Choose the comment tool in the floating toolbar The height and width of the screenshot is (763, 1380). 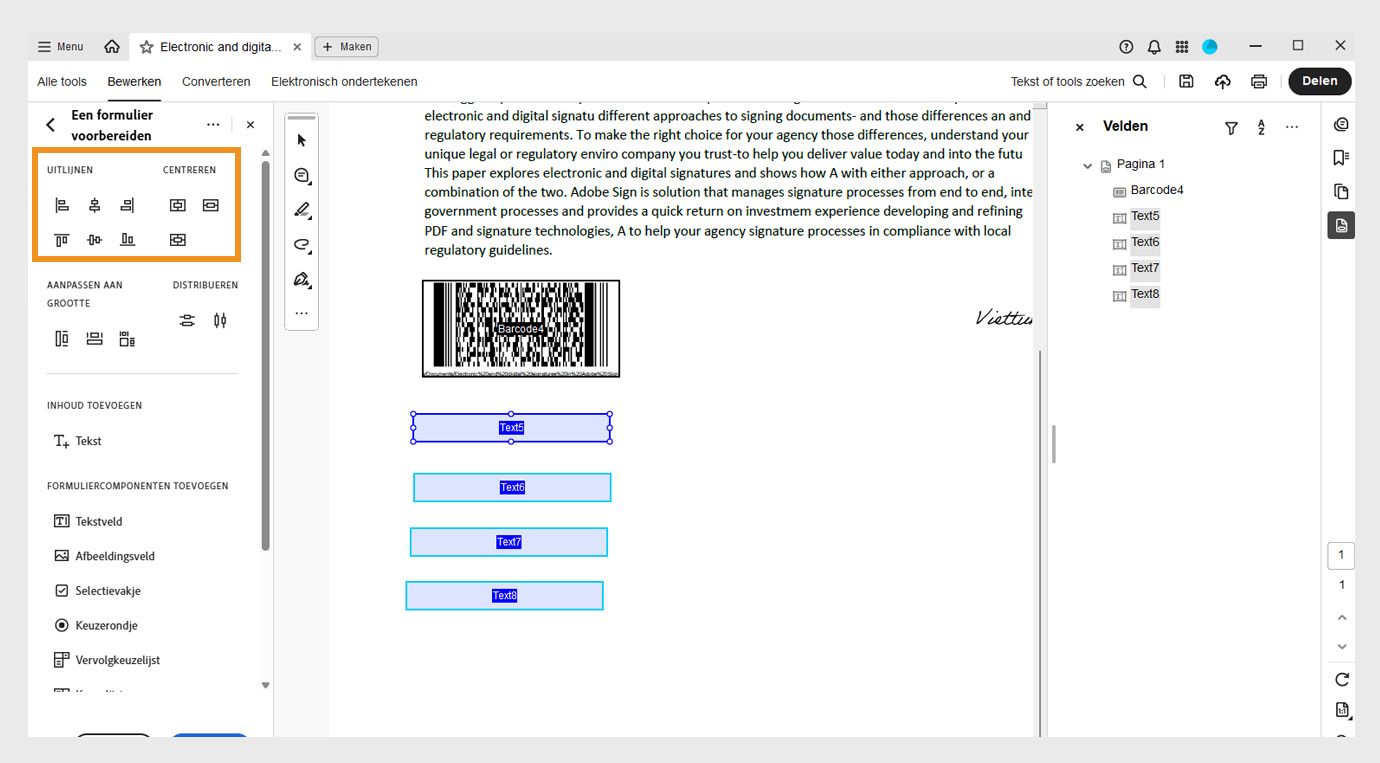click(x=302, y=176)
